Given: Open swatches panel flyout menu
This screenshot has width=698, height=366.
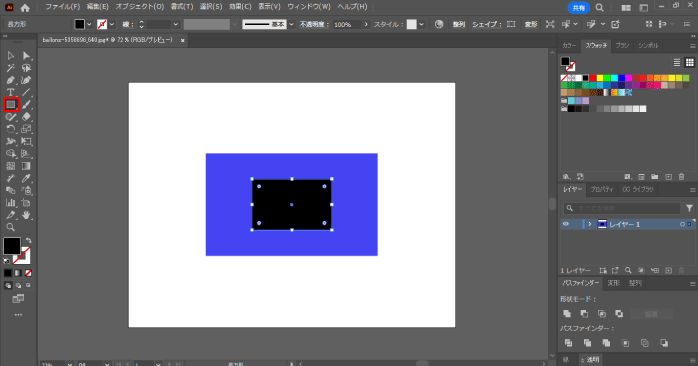Looking at the screenshot, I should click(x=692, y=46).
